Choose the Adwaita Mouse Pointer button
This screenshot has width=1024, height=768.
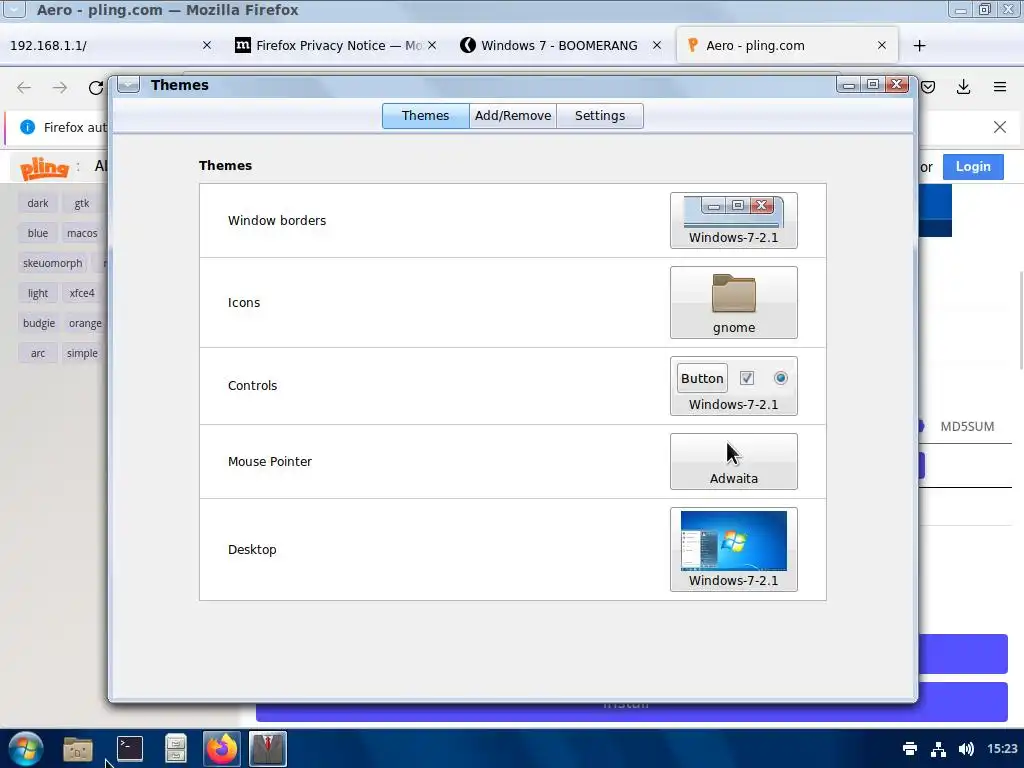point(733,462)
